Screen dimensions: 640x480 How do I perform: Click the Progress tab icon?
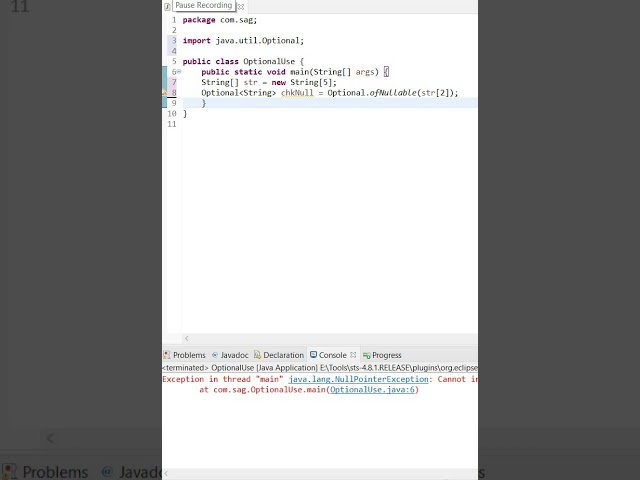pyautogui.click(x=367, y=356)
